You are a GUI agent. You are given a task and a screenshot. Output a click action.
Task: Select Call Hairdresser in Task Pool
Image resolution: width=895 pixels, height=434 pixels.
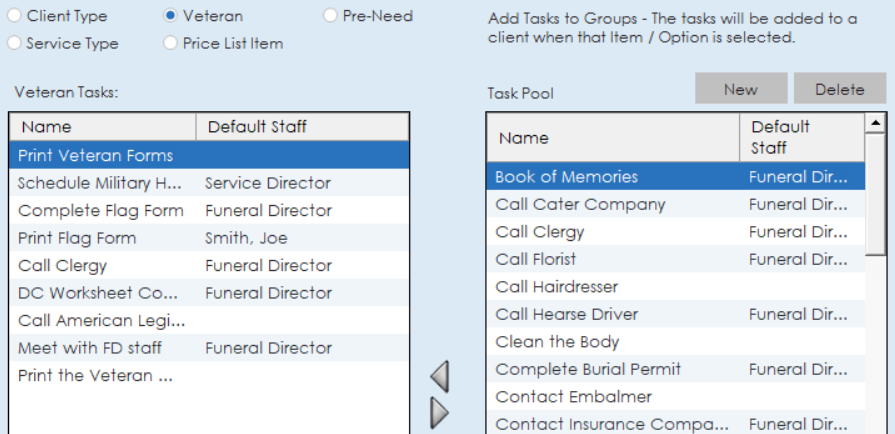[676, 286]
